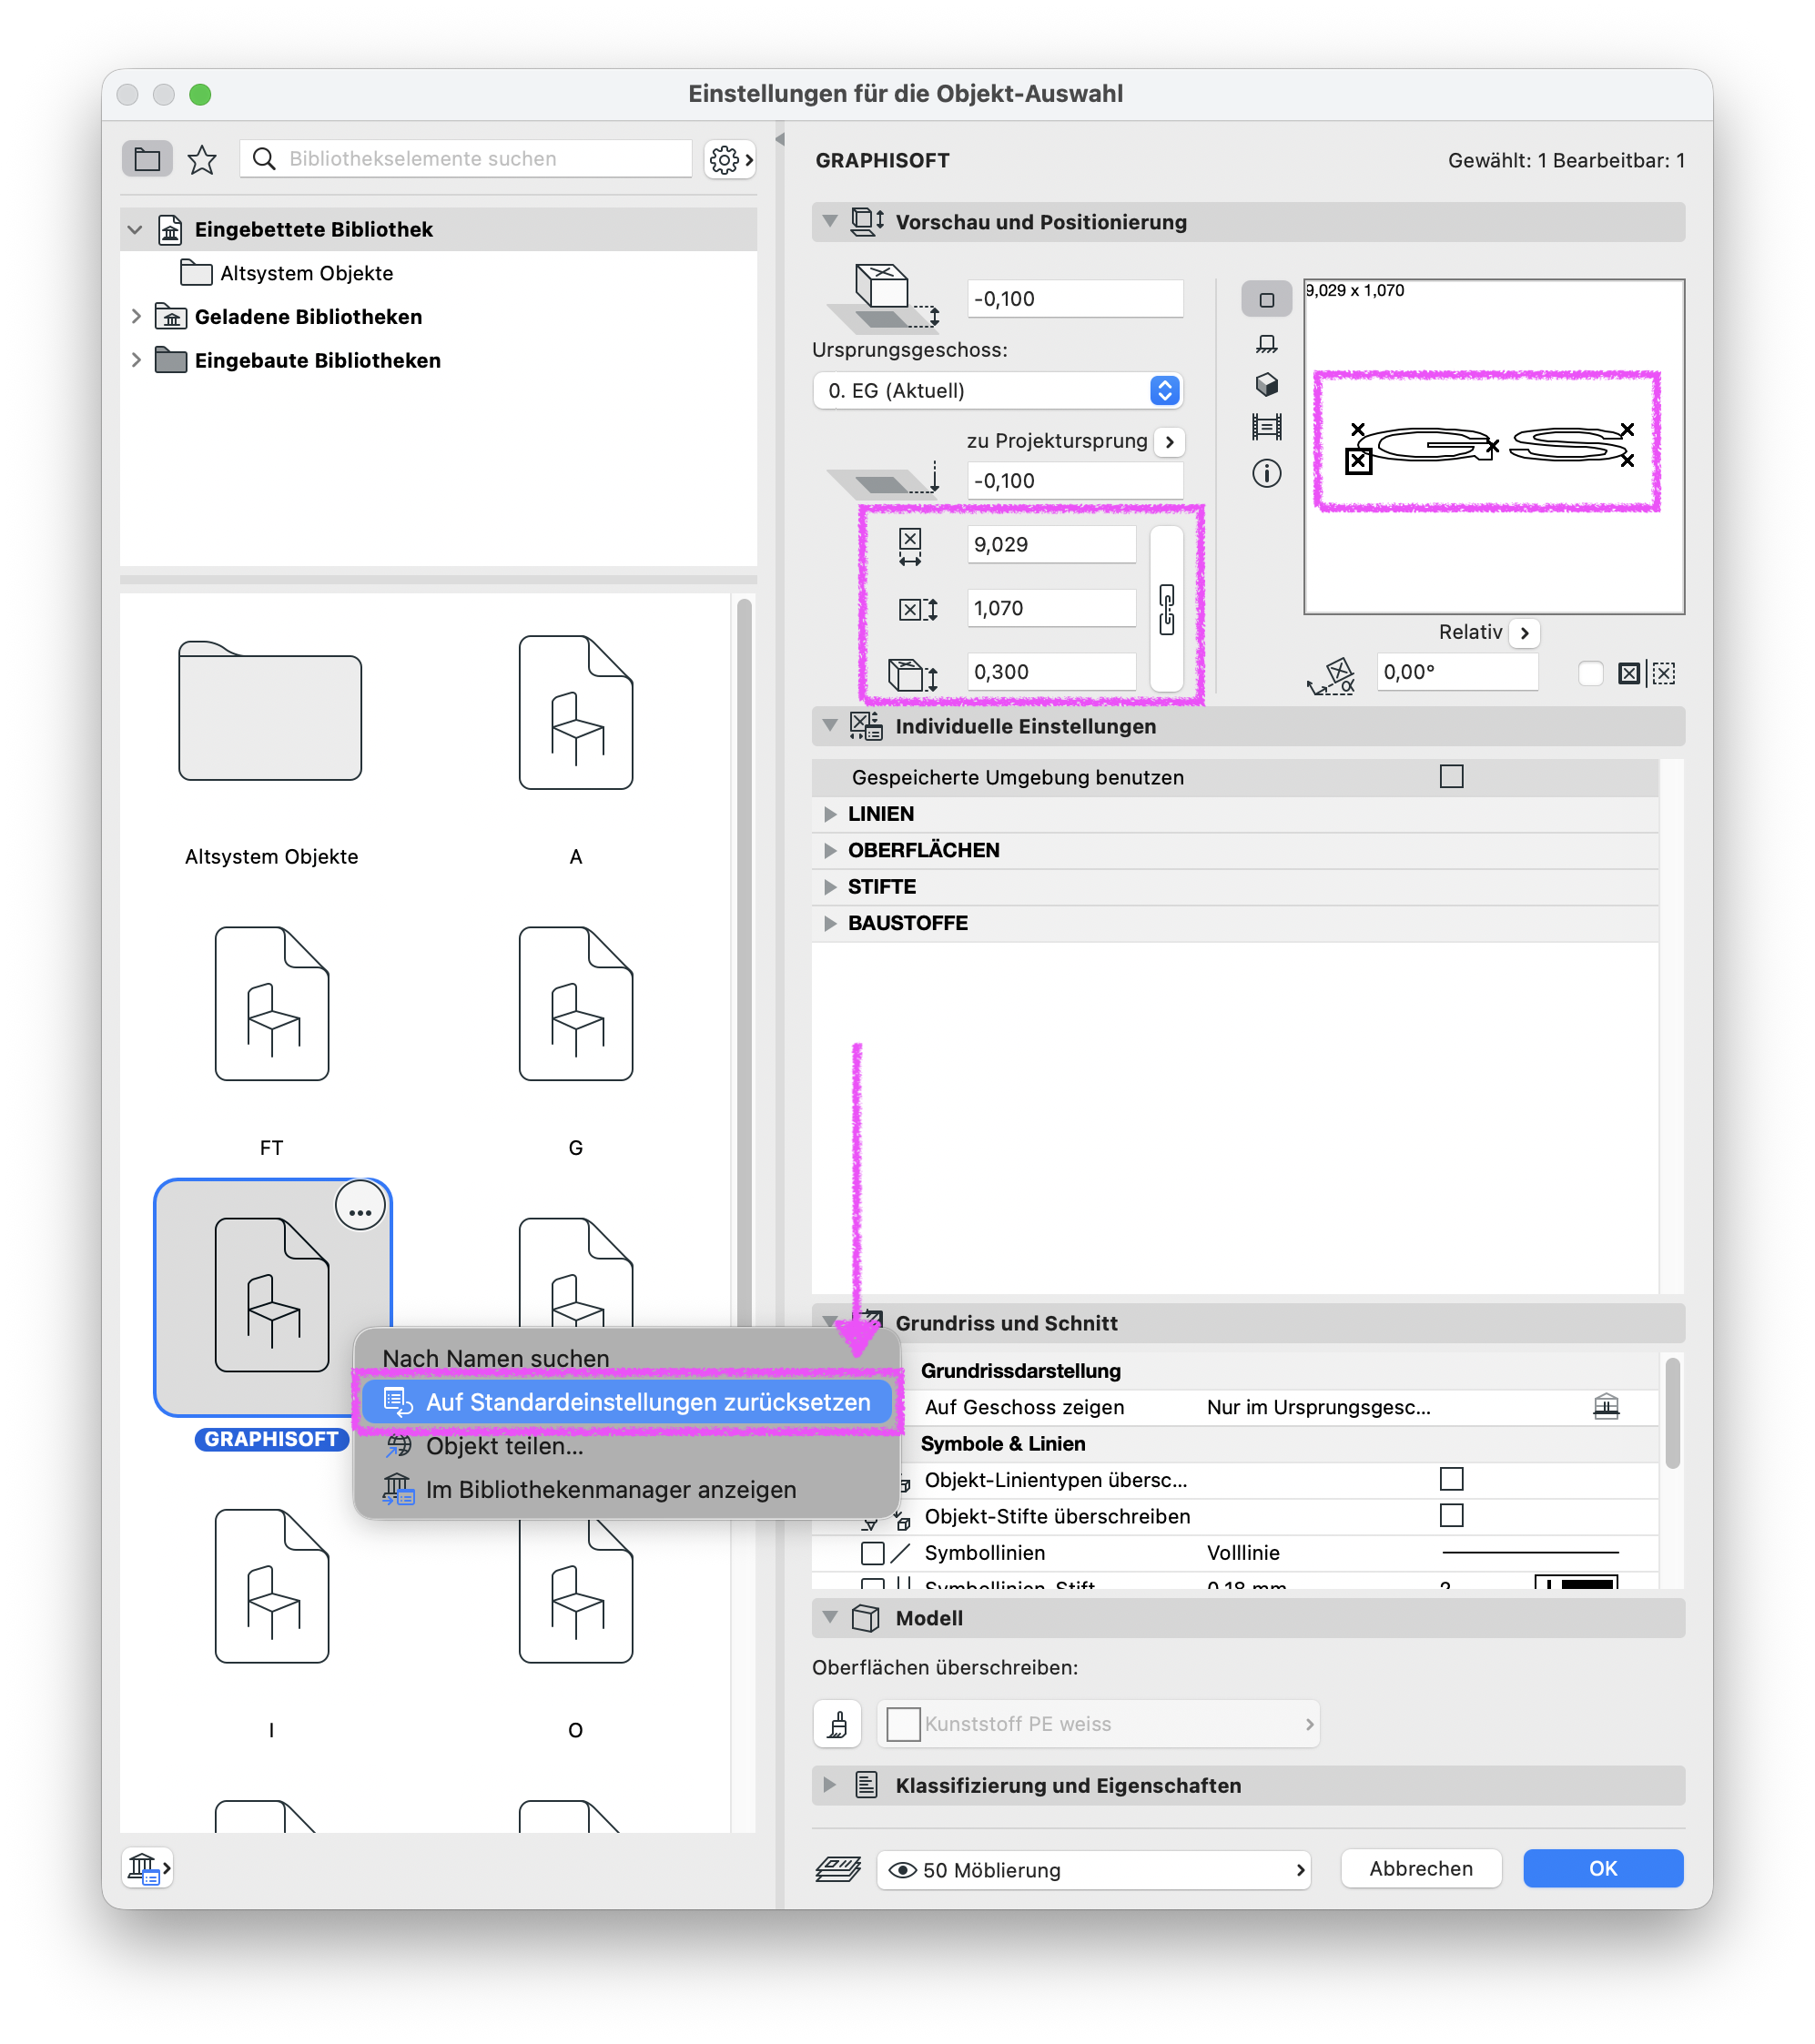This screenshot has height=2044, width=1815.
Task: Expand the STIFTE group
Action: click(x=829, y=887)
